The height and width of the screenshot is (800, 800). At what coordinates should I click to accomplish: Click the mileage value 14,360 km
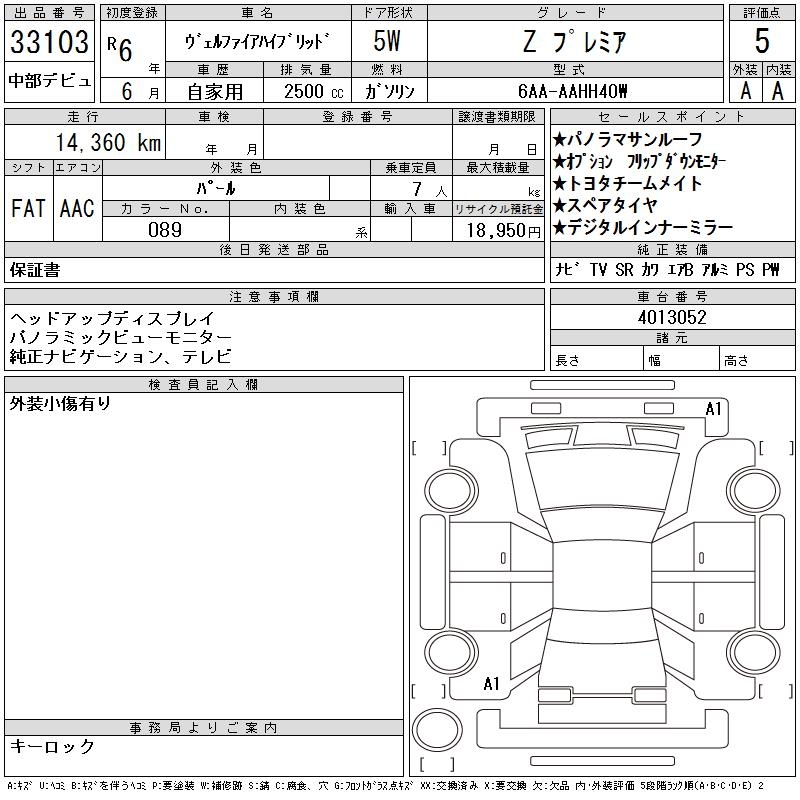(x=108, y=142)
